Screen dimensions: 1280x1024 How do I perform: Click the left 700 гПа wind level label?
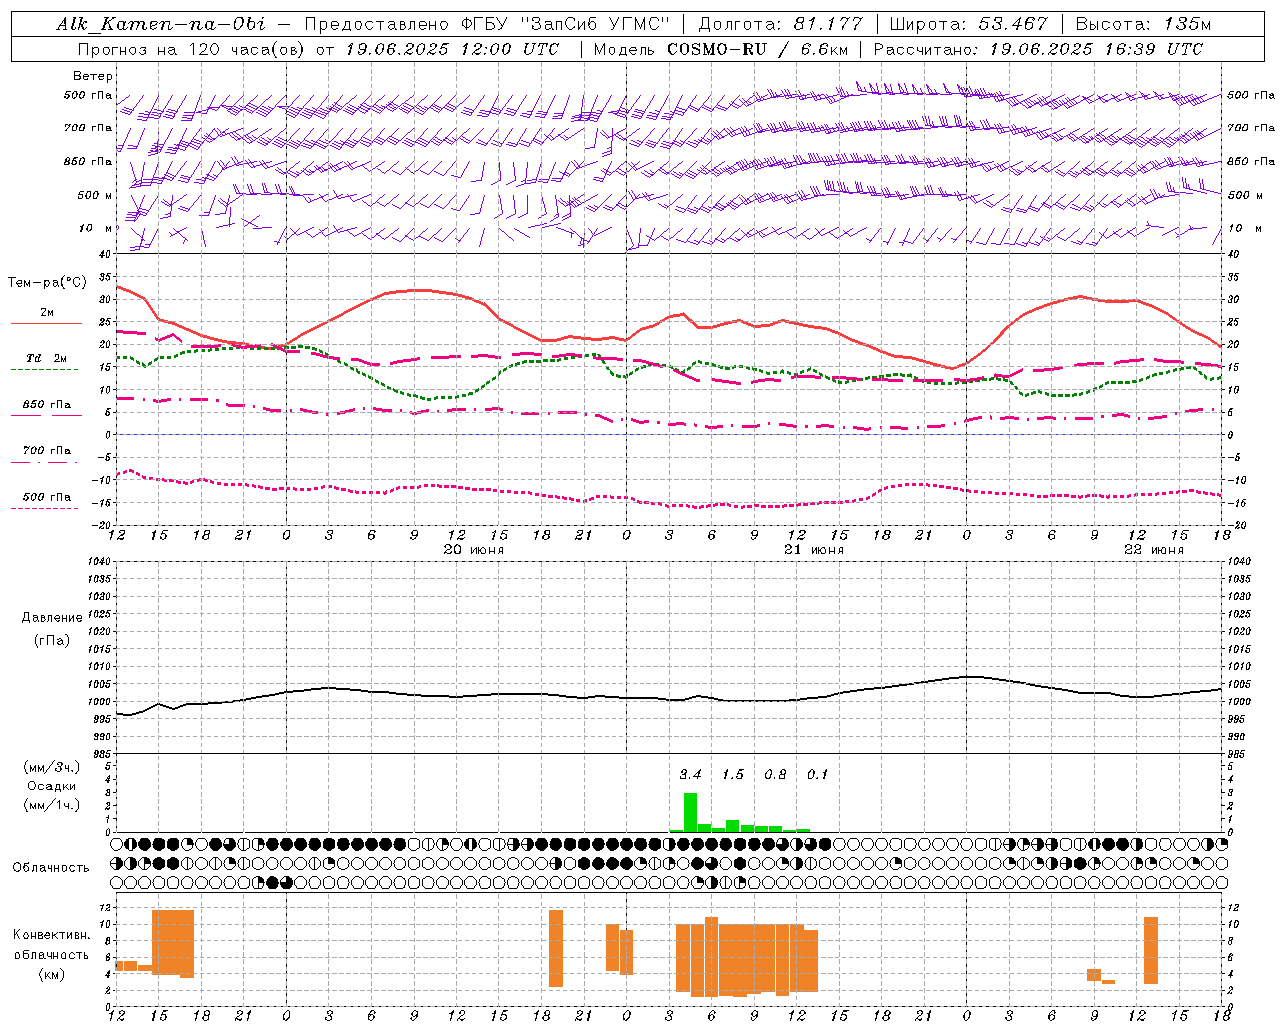tap(88, 128)
